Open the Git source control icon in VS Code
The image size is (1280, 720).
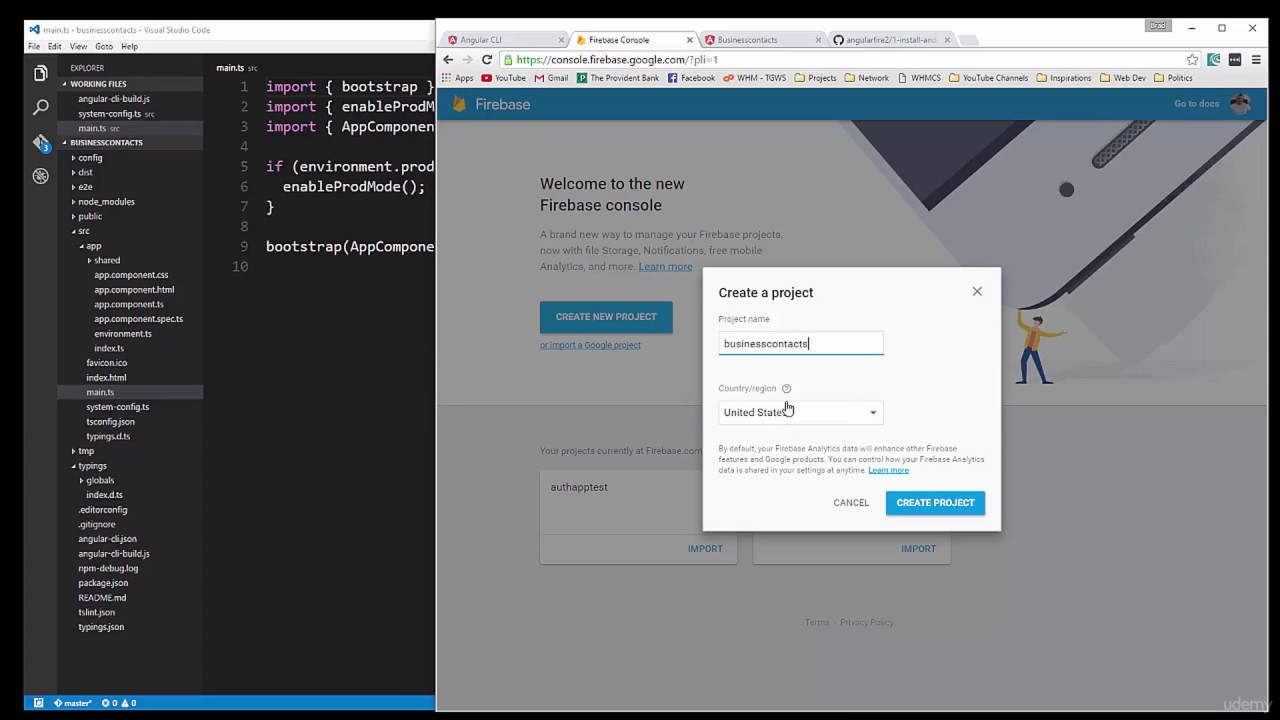click(x=40, y=142)
